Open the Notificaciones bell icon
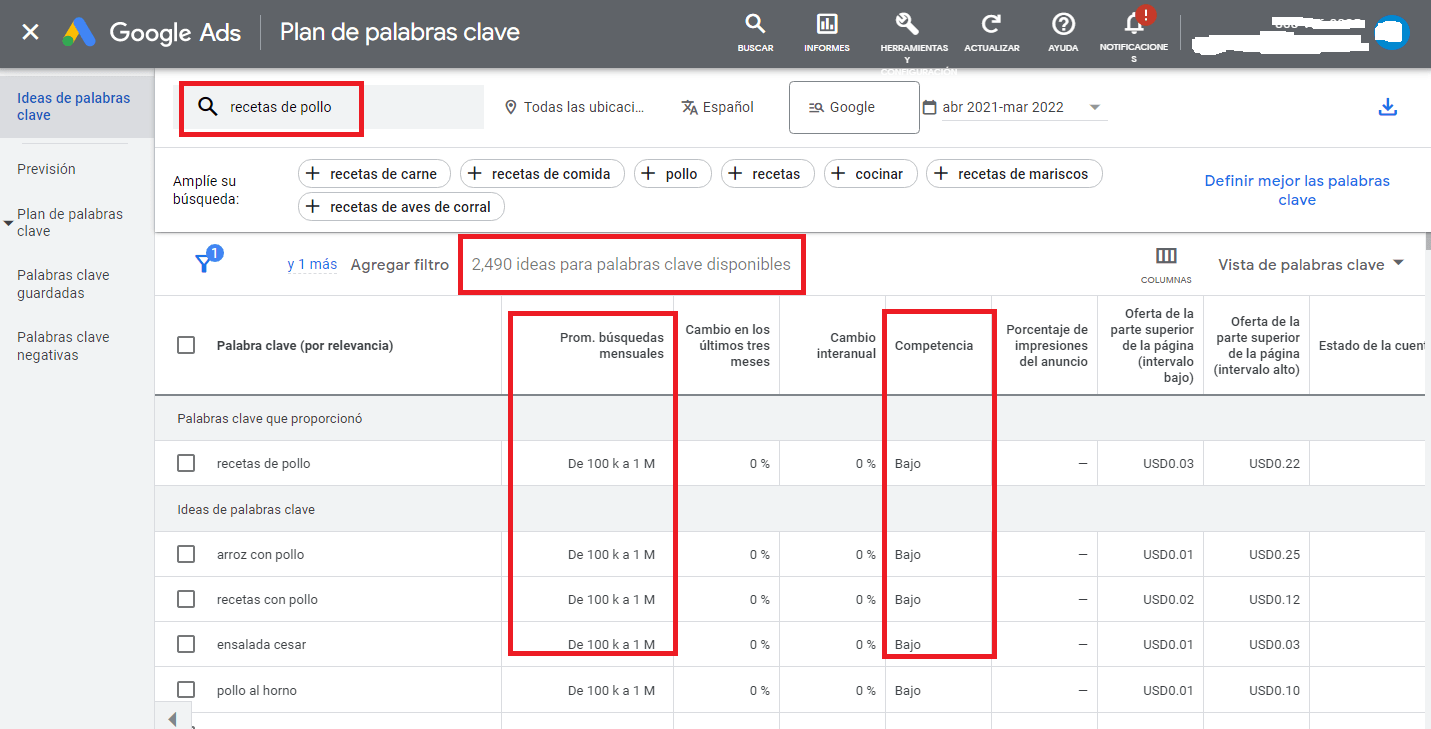 [x=1134, y=24]
